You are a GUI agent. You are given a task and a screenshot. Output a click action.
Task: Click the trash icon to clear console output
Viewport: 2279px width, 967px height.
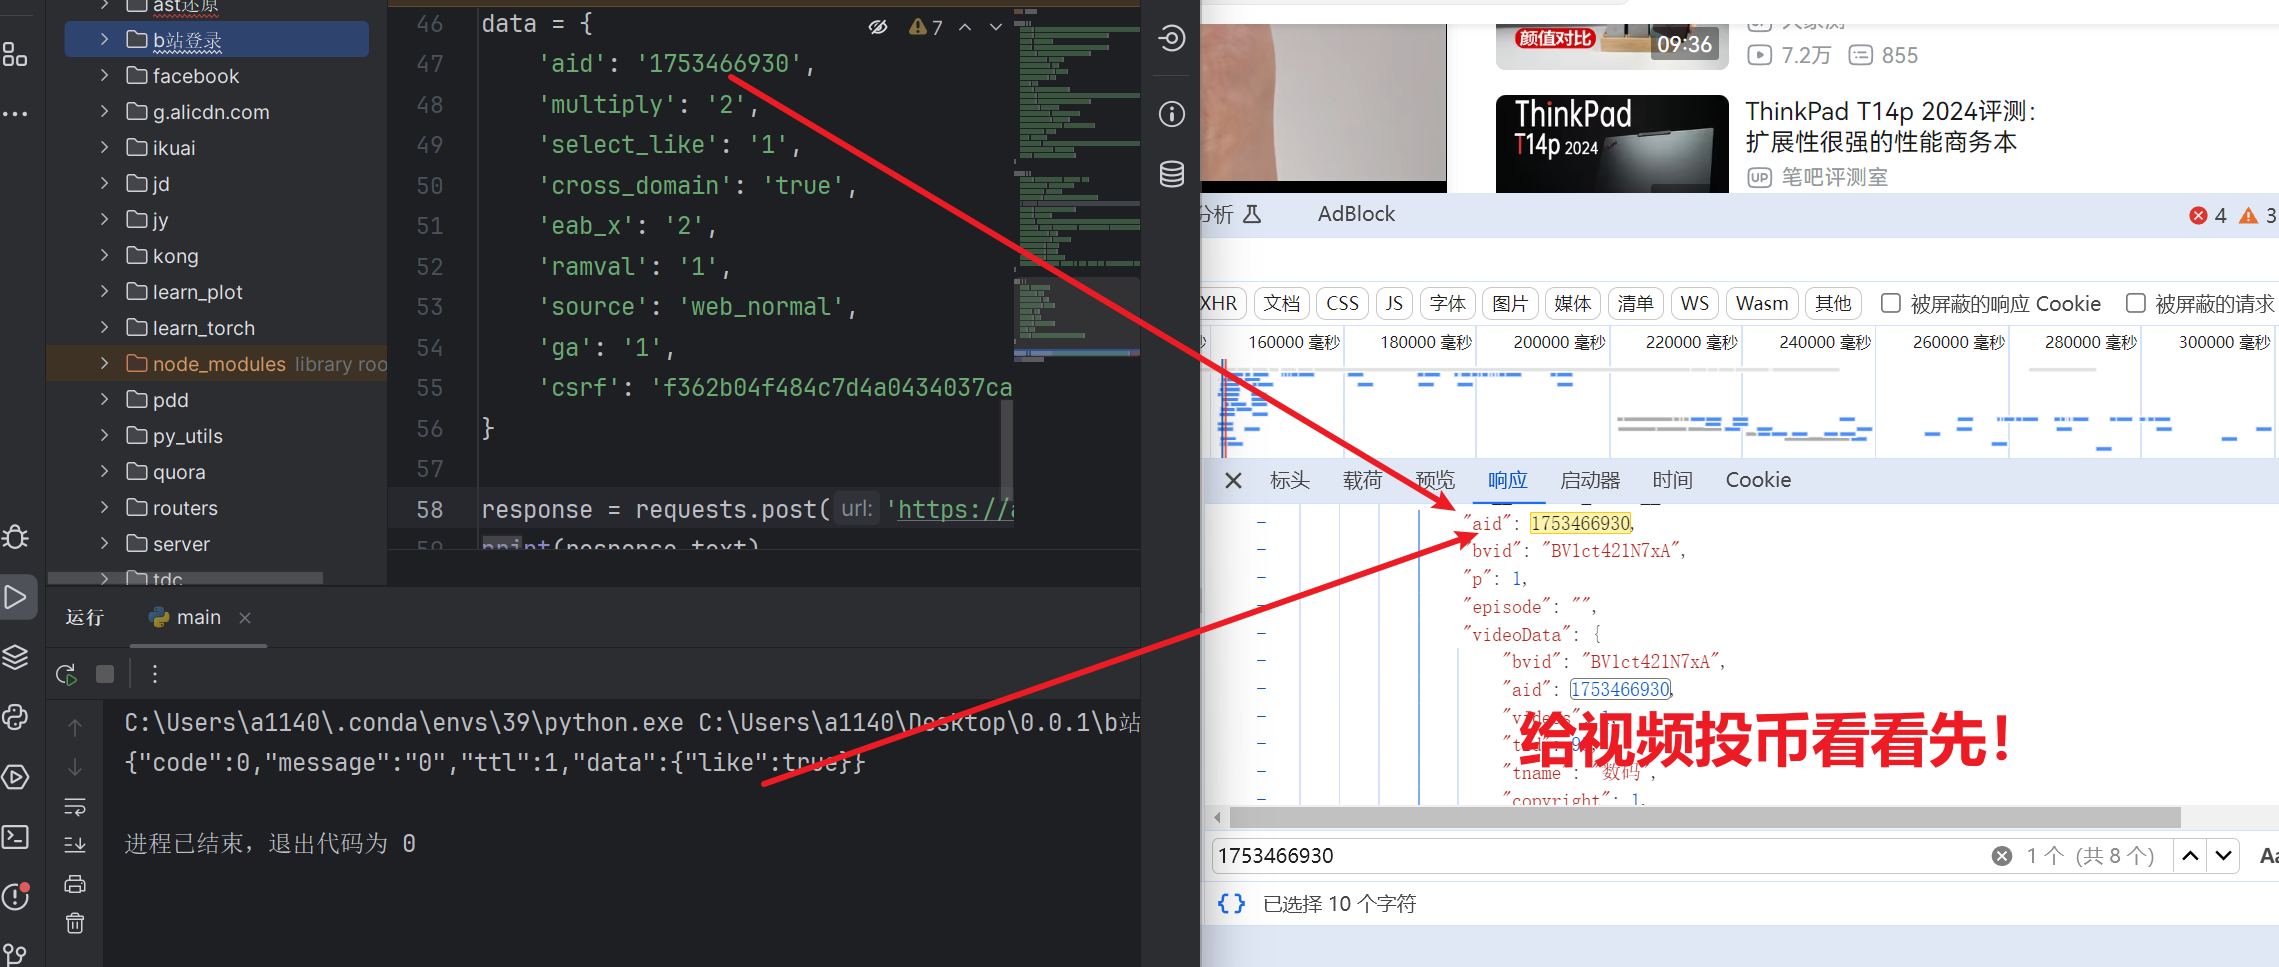75,923
